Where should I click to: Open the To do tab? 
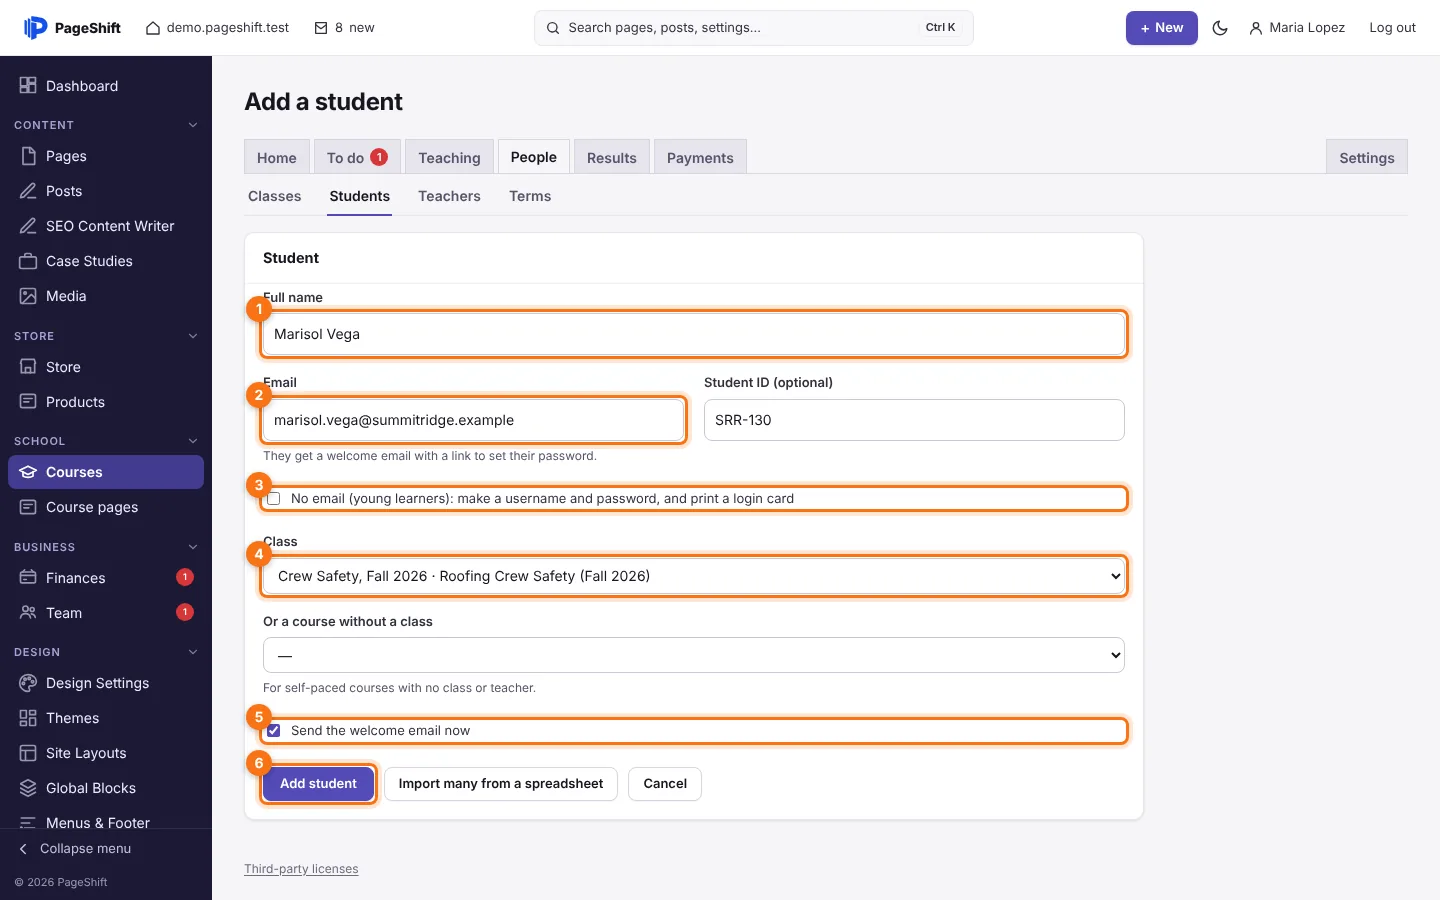[x=357, y=157]
